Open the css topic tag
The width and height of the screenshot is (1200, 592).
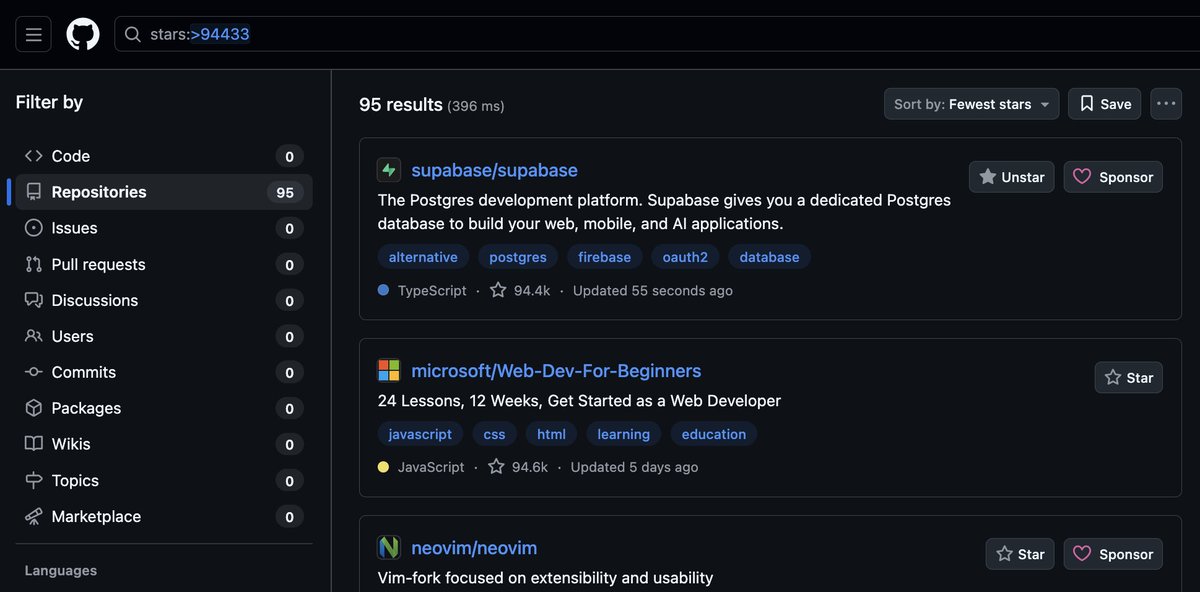pyautogui.click(x=494, y=434)
